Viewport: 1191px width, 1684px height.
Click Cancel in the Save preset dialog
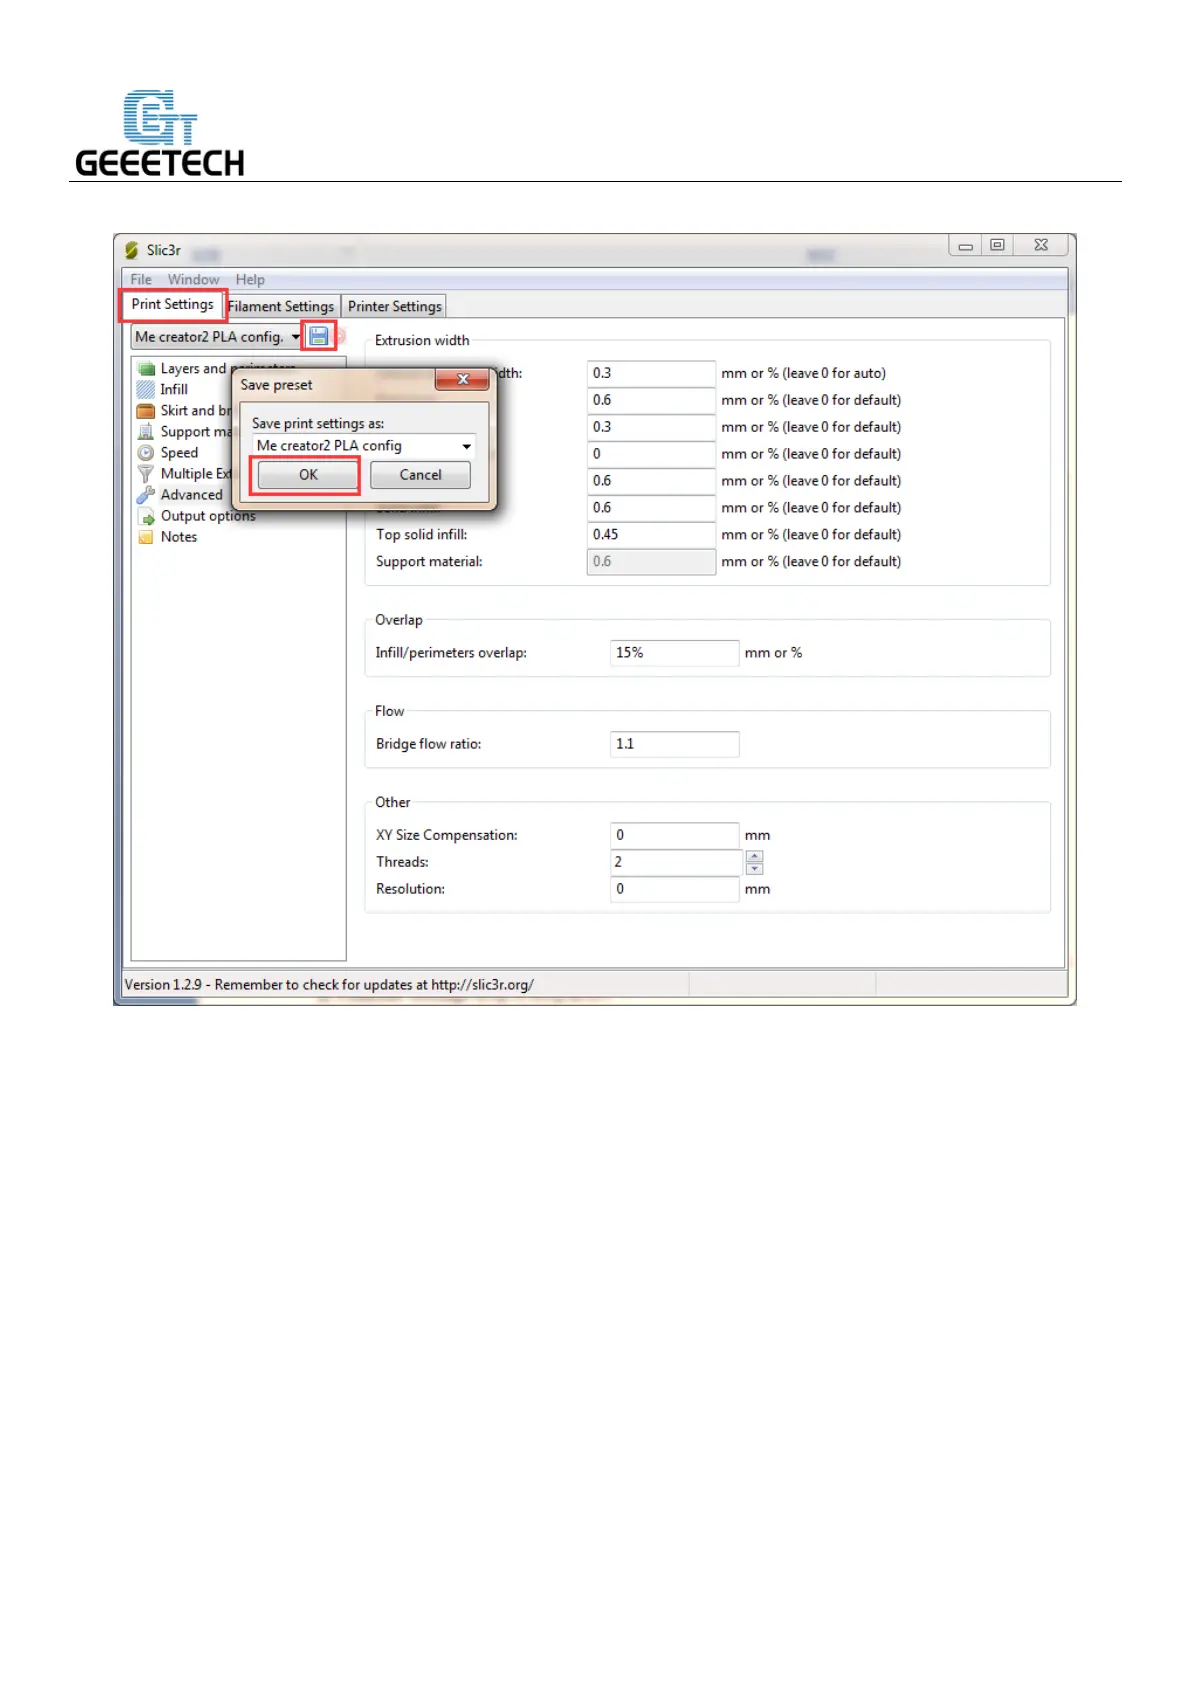tap(420, 475)
